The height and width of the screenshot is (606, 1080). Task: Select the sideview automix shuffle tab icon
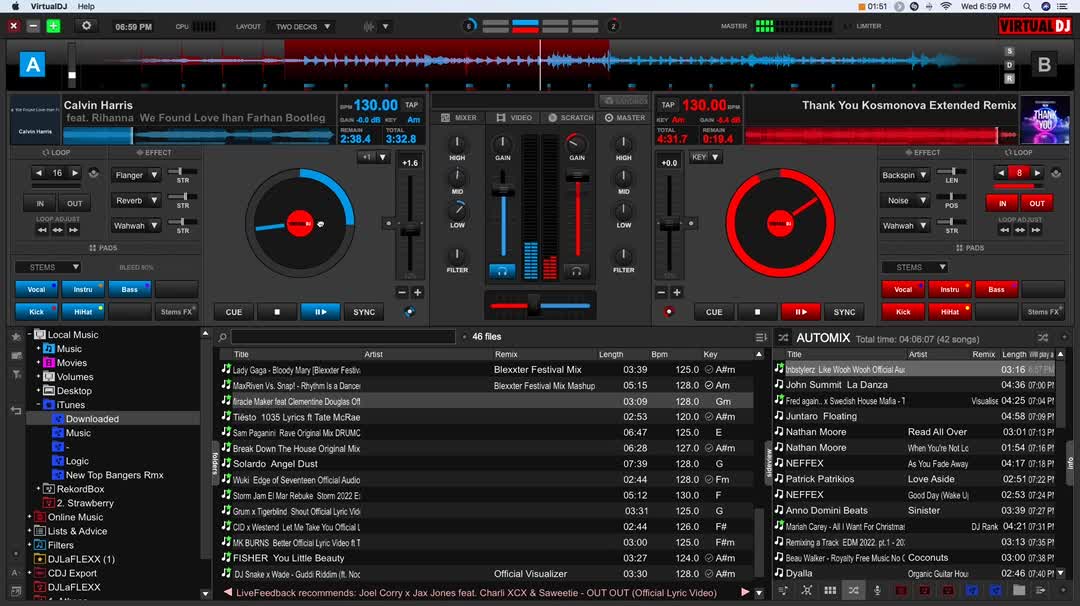[x=853, y=590]
